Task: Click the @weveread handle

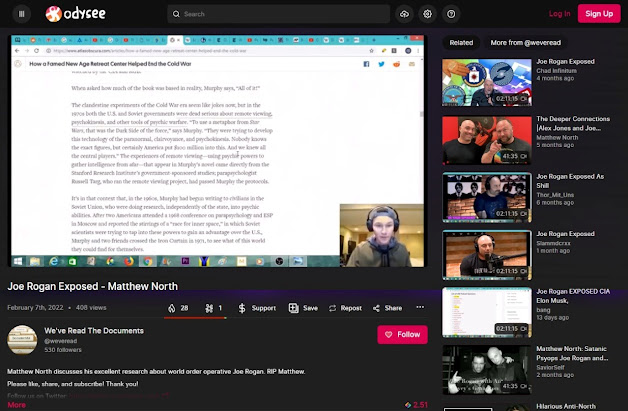Action: click(60, 341)
